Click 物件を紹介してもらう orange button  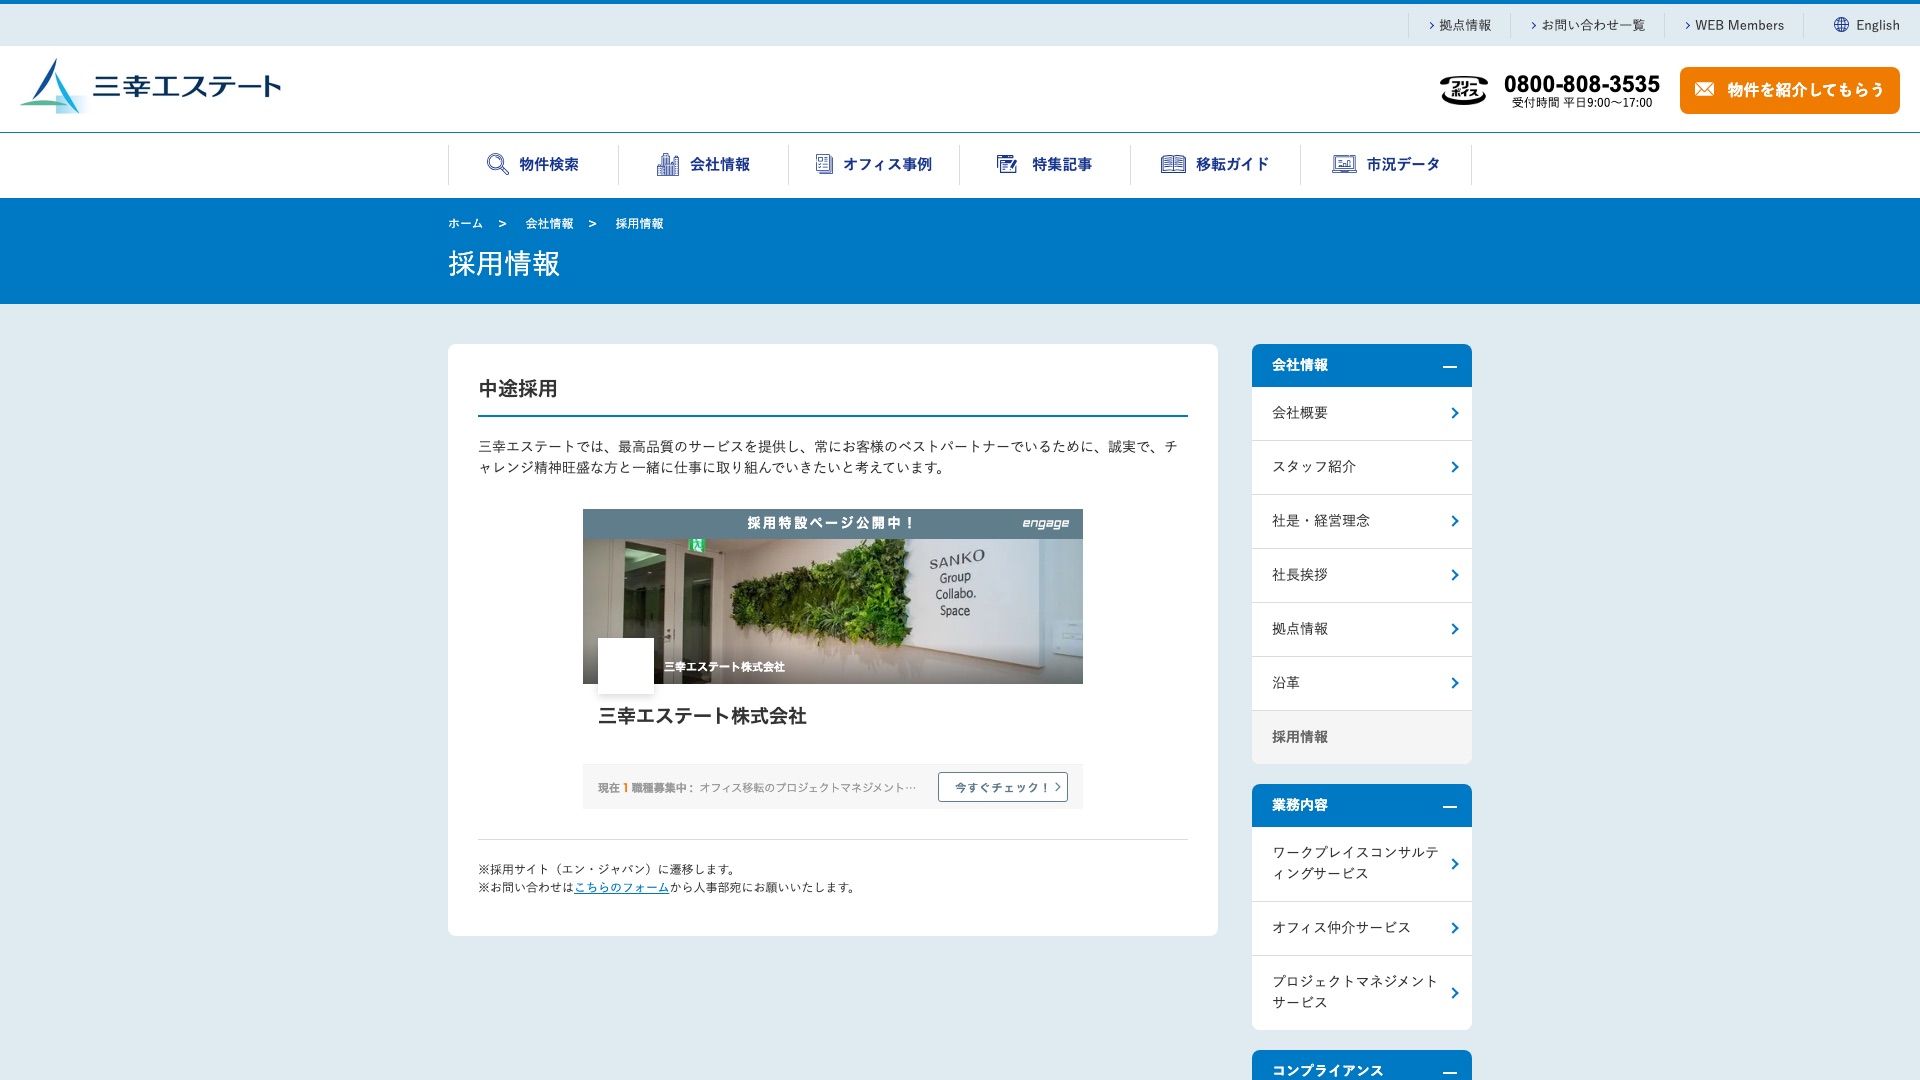[x=1789, y=90]
